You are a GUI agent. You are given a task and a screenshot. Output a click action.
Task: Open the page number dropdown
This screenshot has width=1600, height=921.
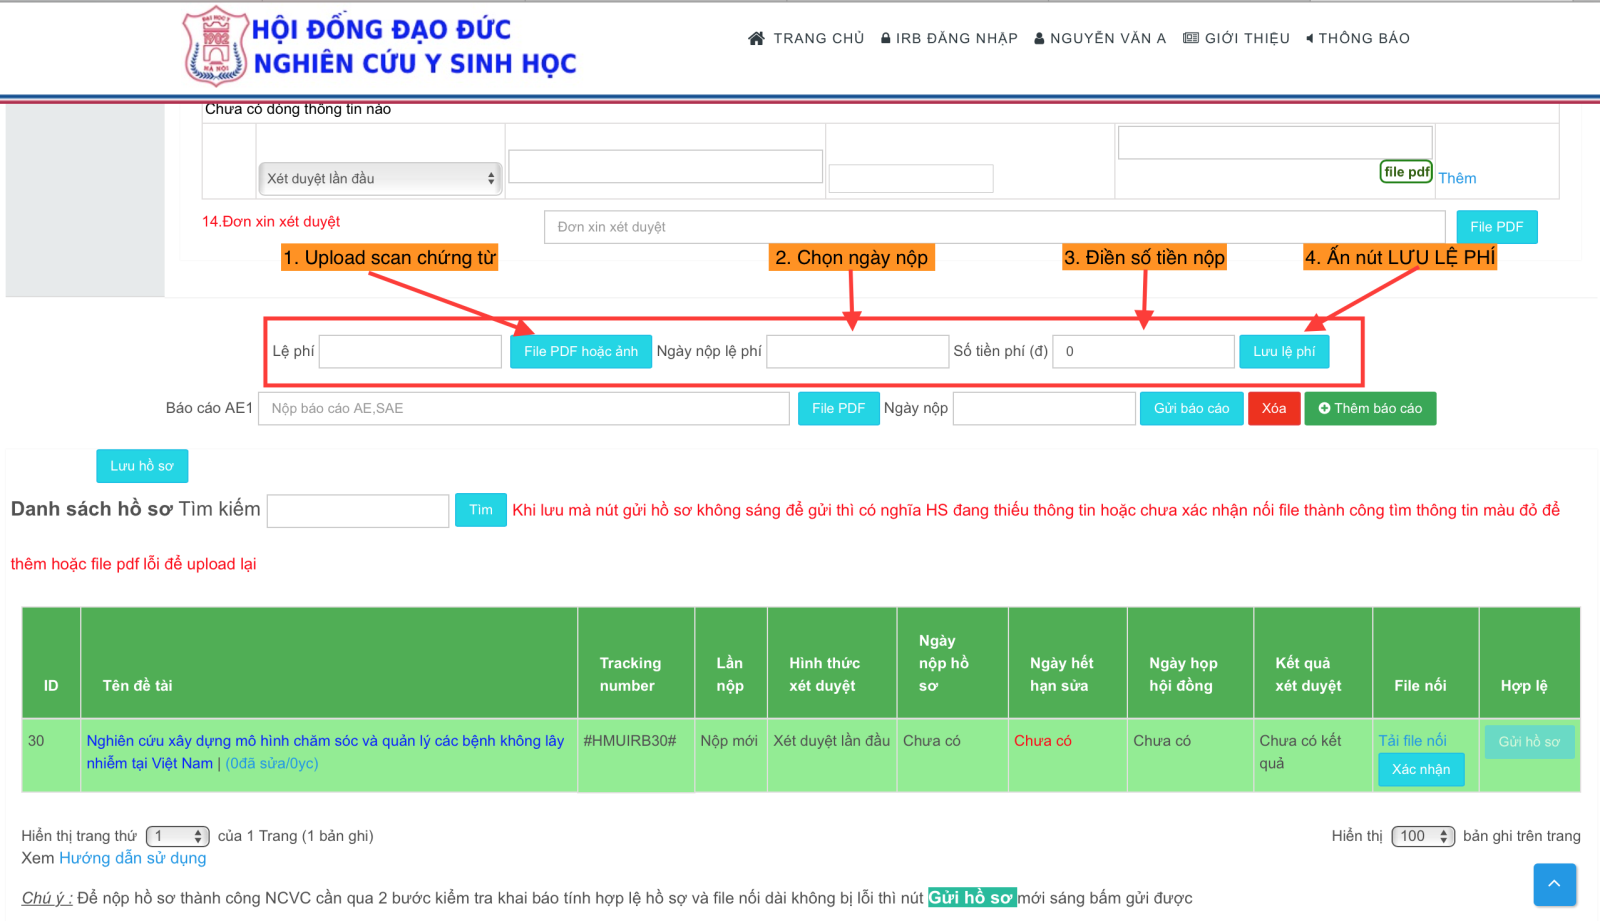(177, 836)
